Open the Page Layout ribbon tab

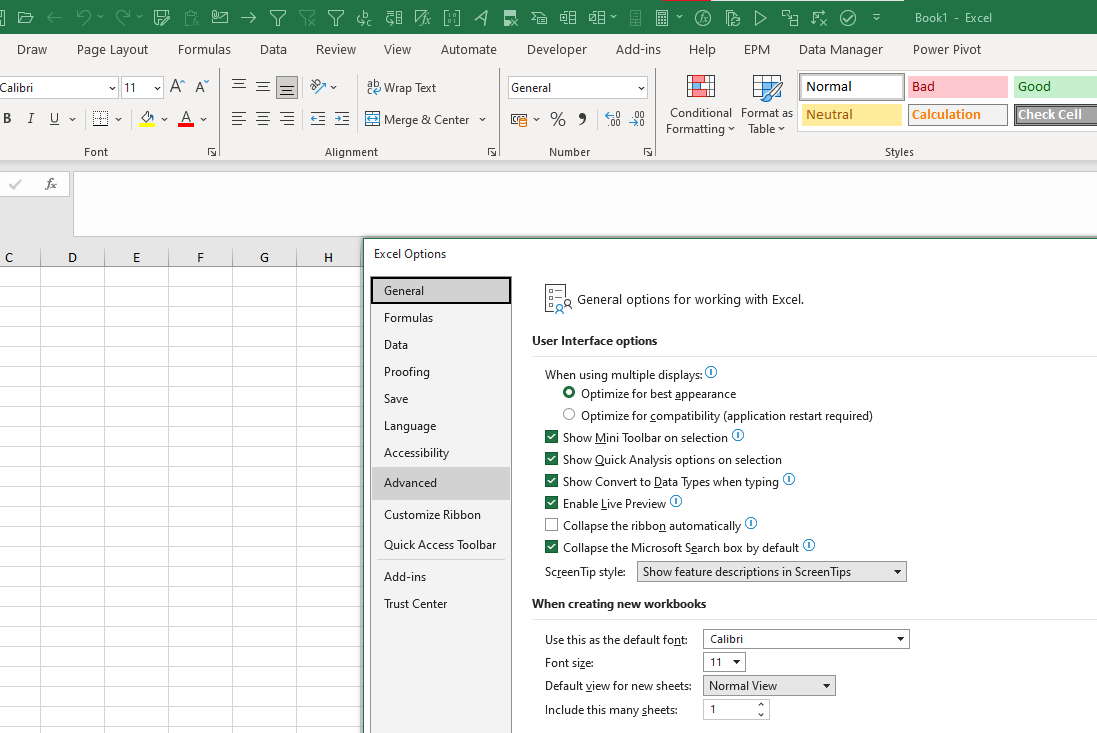[x=112, y=49]
